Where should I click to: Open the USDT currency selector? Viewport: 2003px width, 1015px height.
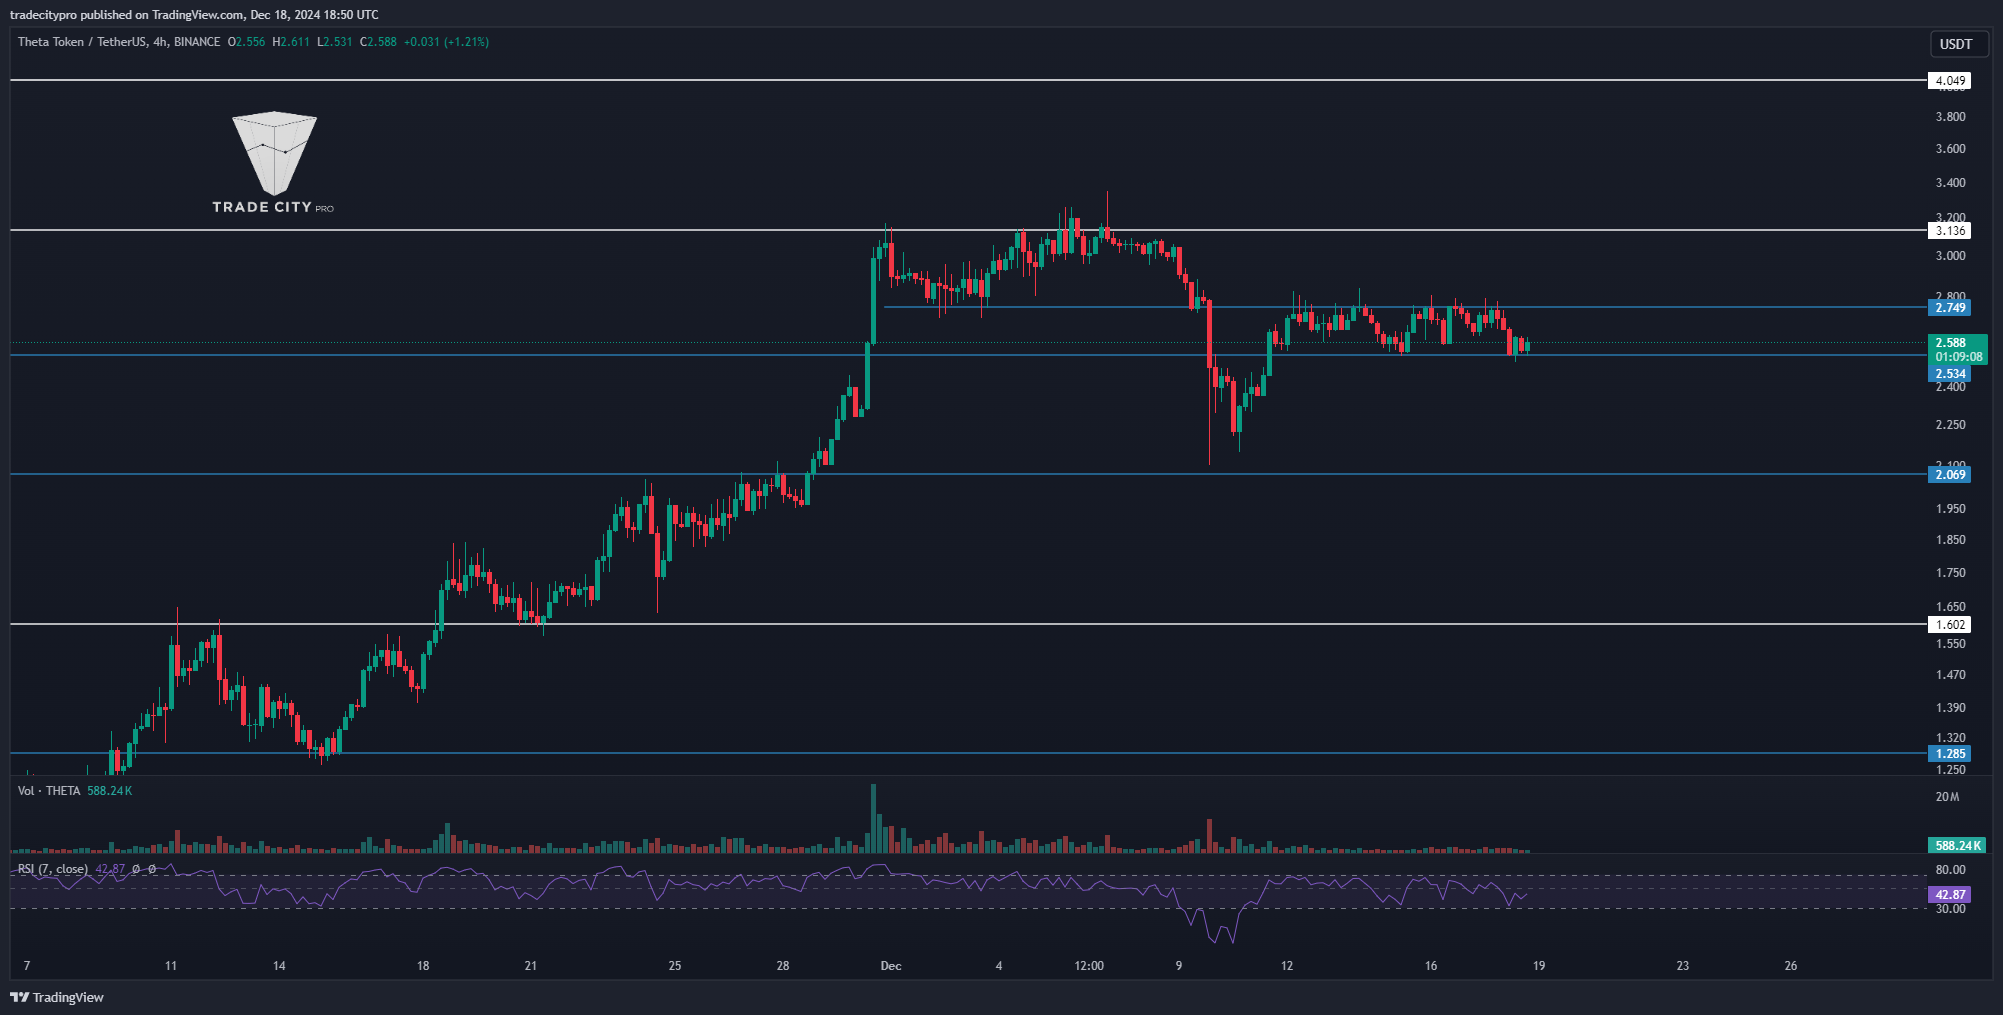(1956, 44)
